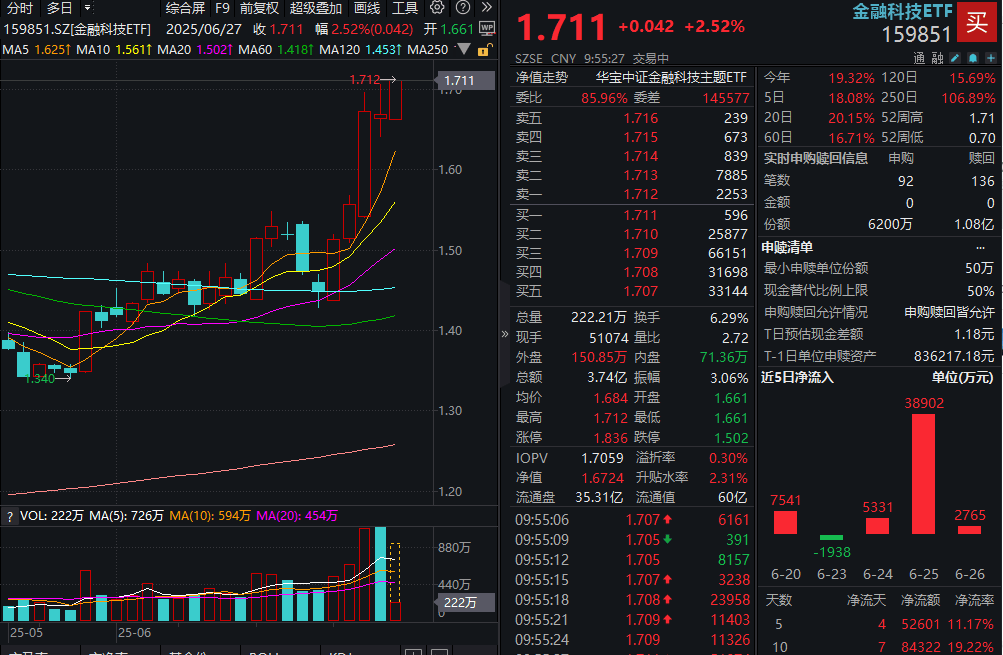The height and width of the screenshot is (655, 1003).
Task: Click the 6-23 net outflow bar -1938
Action: 831,537
